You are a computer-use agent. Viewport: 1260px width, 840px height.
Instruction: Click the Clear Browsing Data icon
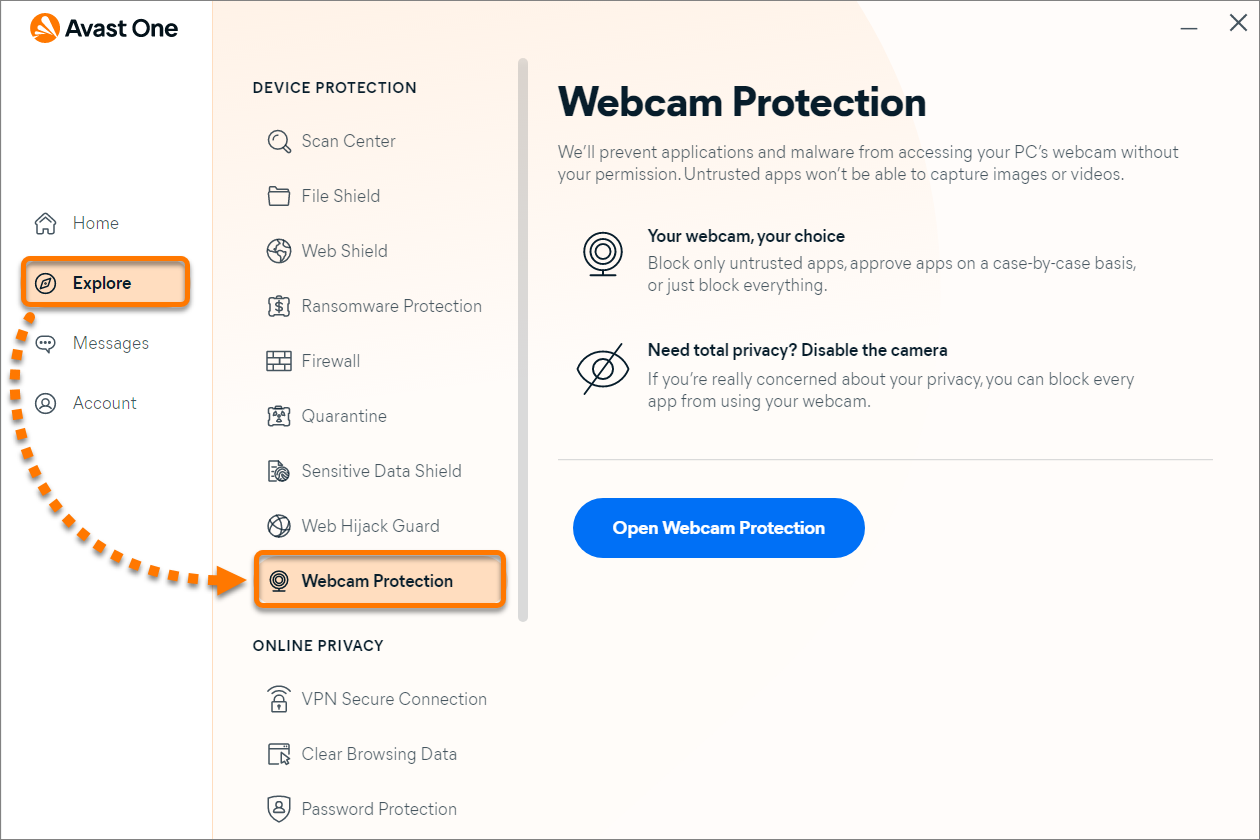(x=279, y=754)
